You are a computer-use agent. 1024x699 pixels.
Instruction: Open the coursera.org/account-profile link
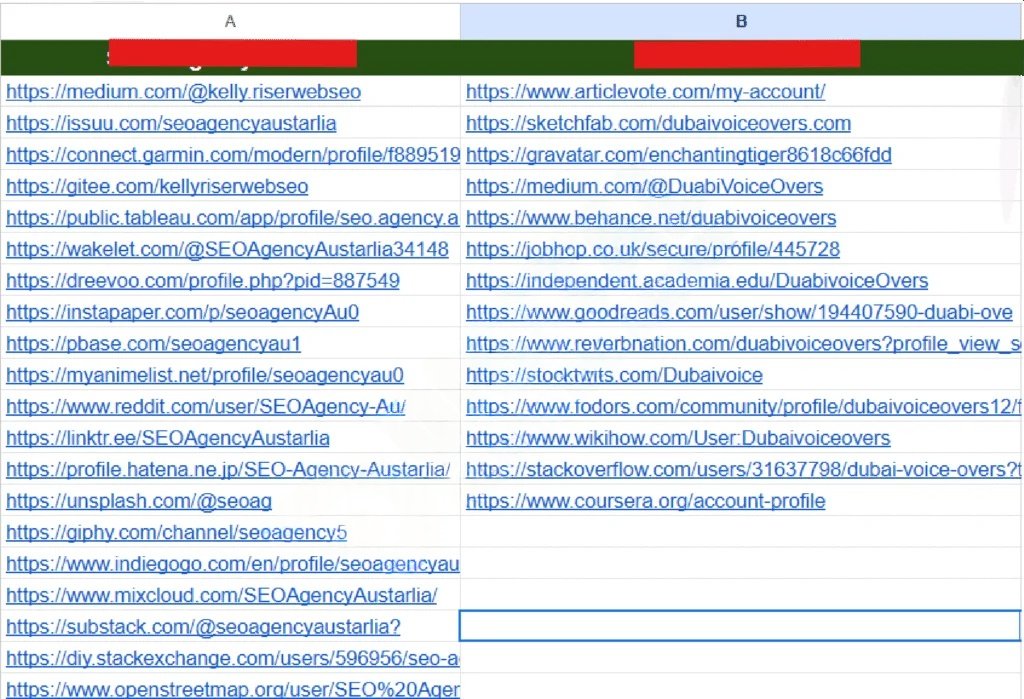click(x=645, y=501)
